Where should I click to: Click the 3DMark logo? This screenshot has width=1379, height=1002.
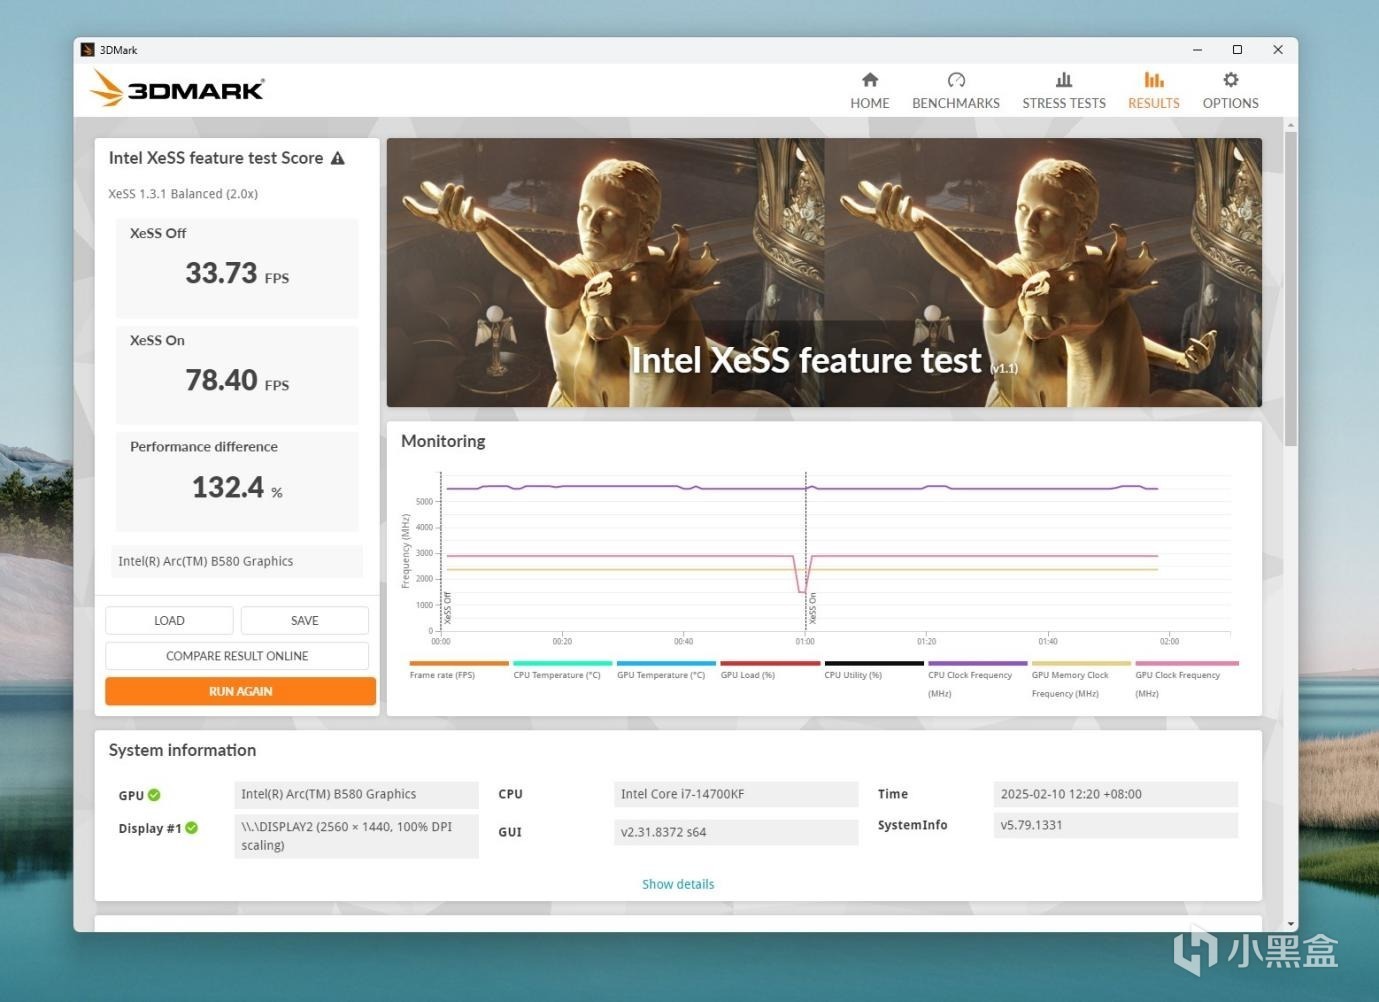click(178, 89)
